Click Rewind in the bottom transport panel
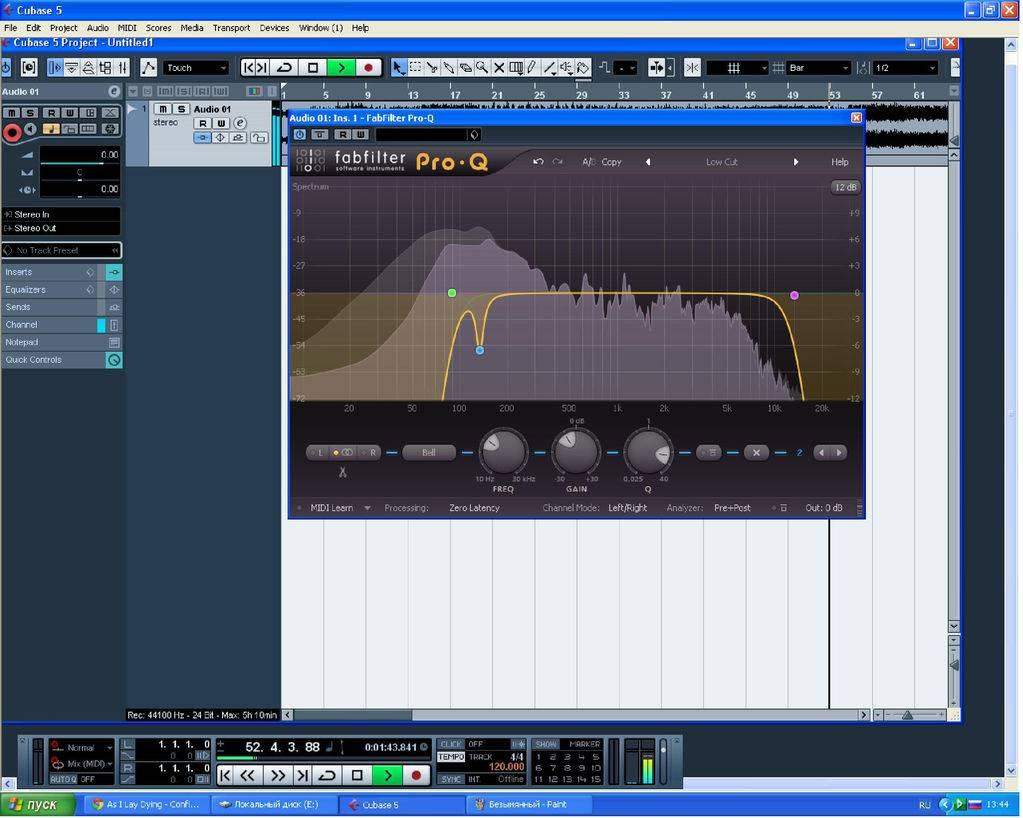This screenshot has width=1023, height=818. tap(247, 776)
